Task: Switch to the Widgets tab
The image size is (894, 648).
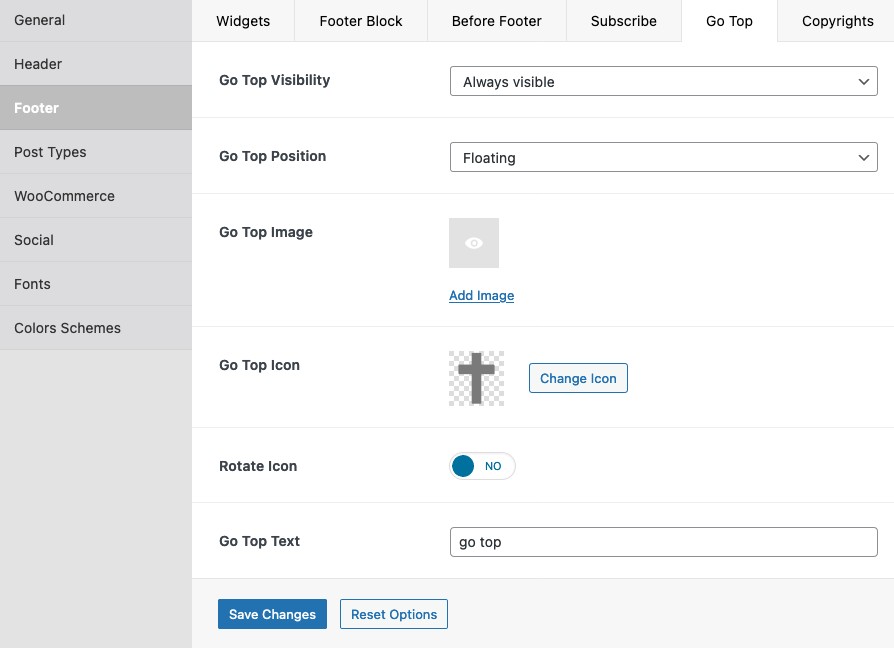Action: point(243,21)
